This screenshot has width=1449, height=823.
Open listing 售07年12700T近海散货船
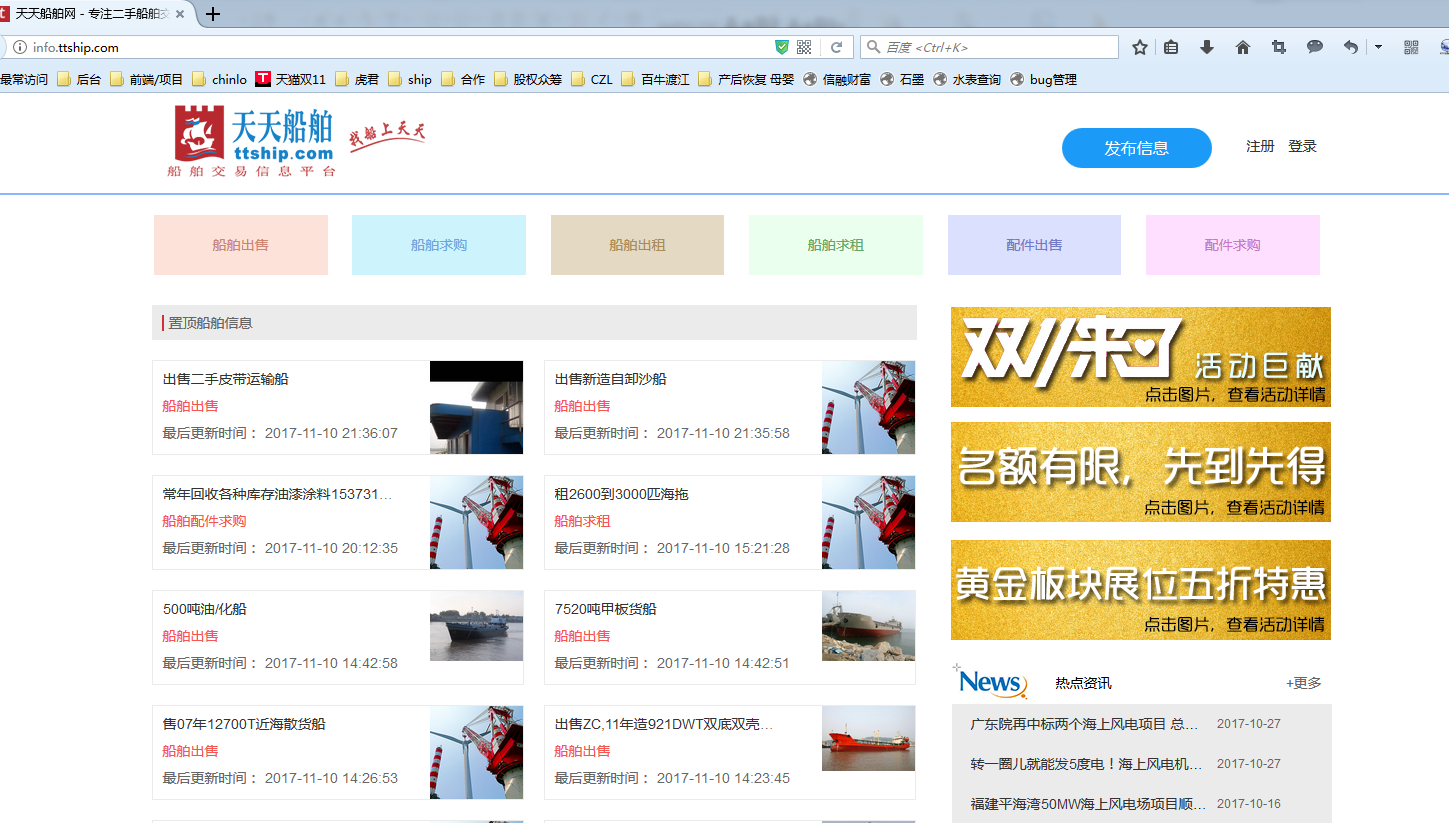click(x=244, y=724)
